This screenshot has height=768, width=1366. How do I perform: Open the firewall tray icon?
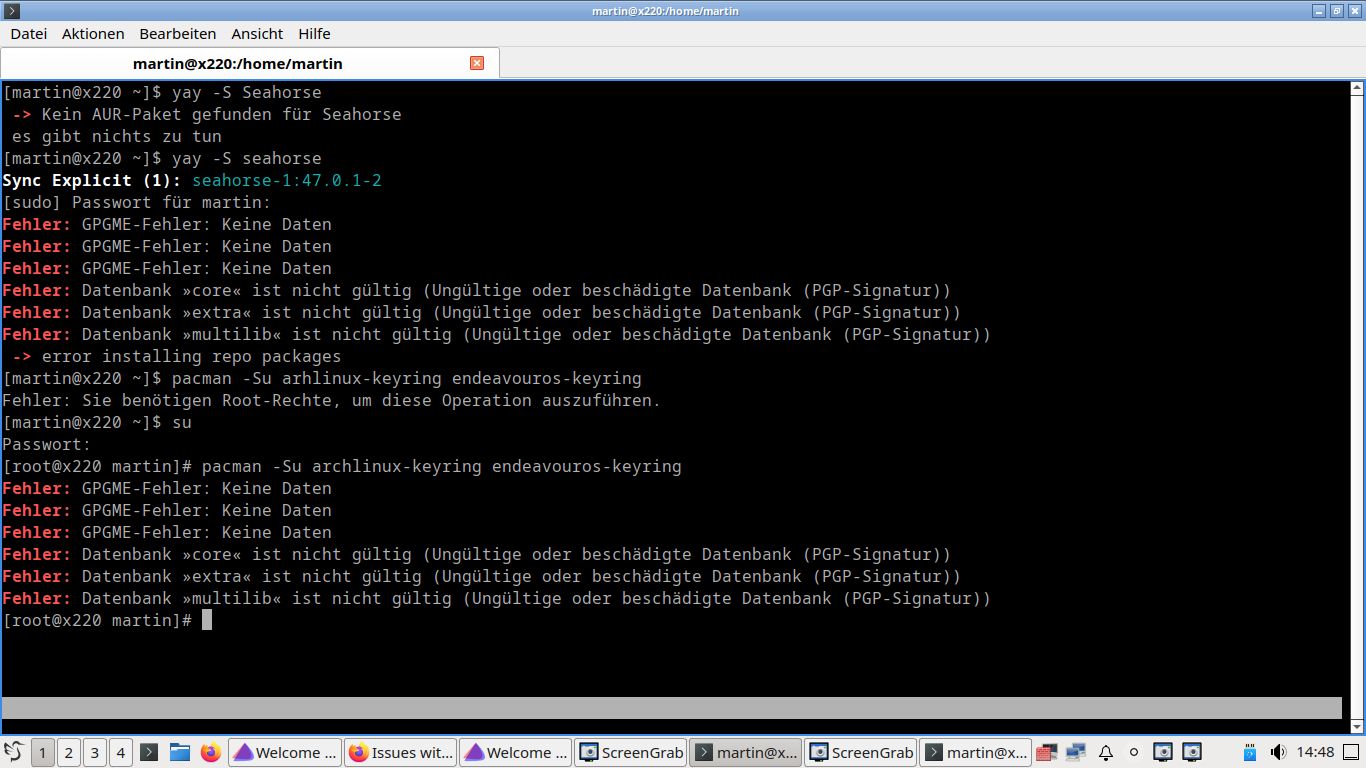(x=1047, y=752)
